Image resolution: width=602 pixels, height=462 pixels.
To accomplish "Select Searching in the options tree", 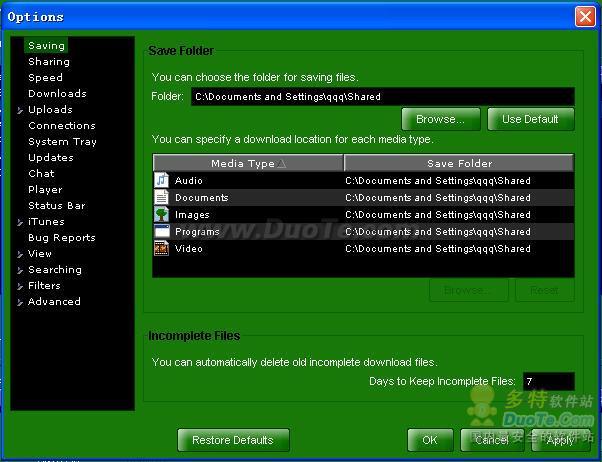I will (x=55, y=270).
